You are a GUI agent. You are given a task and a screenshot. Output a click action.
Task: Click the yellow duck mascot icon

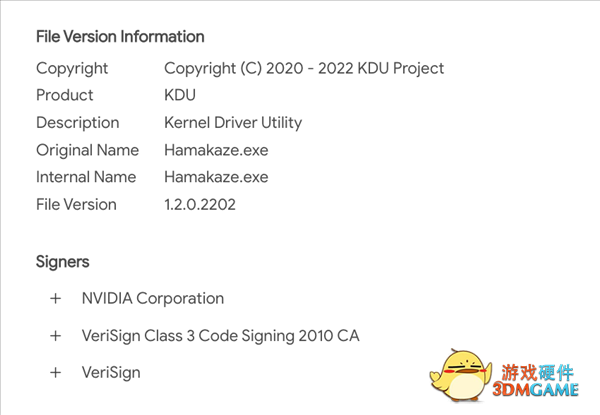pyautogui.click(x=461, y=375)
